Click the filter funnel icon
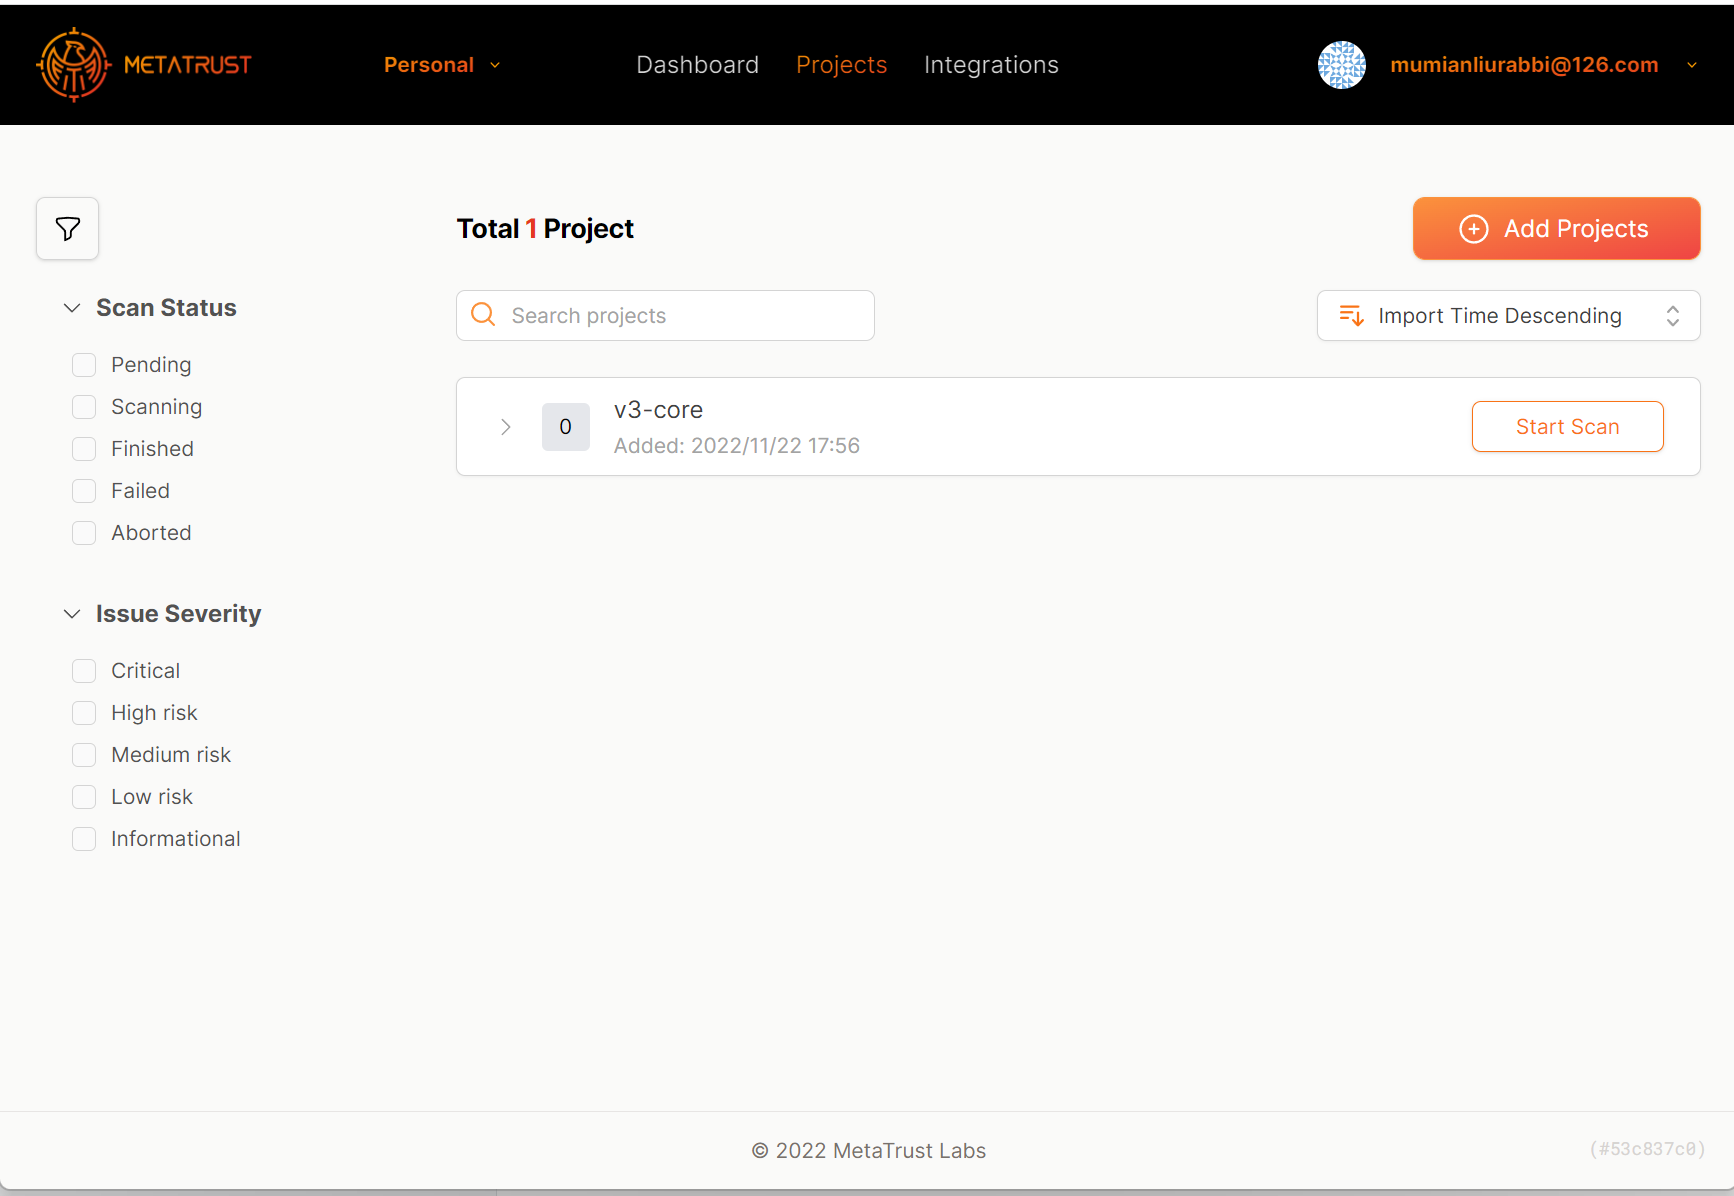1734x1196 pixels. point(68,229)
